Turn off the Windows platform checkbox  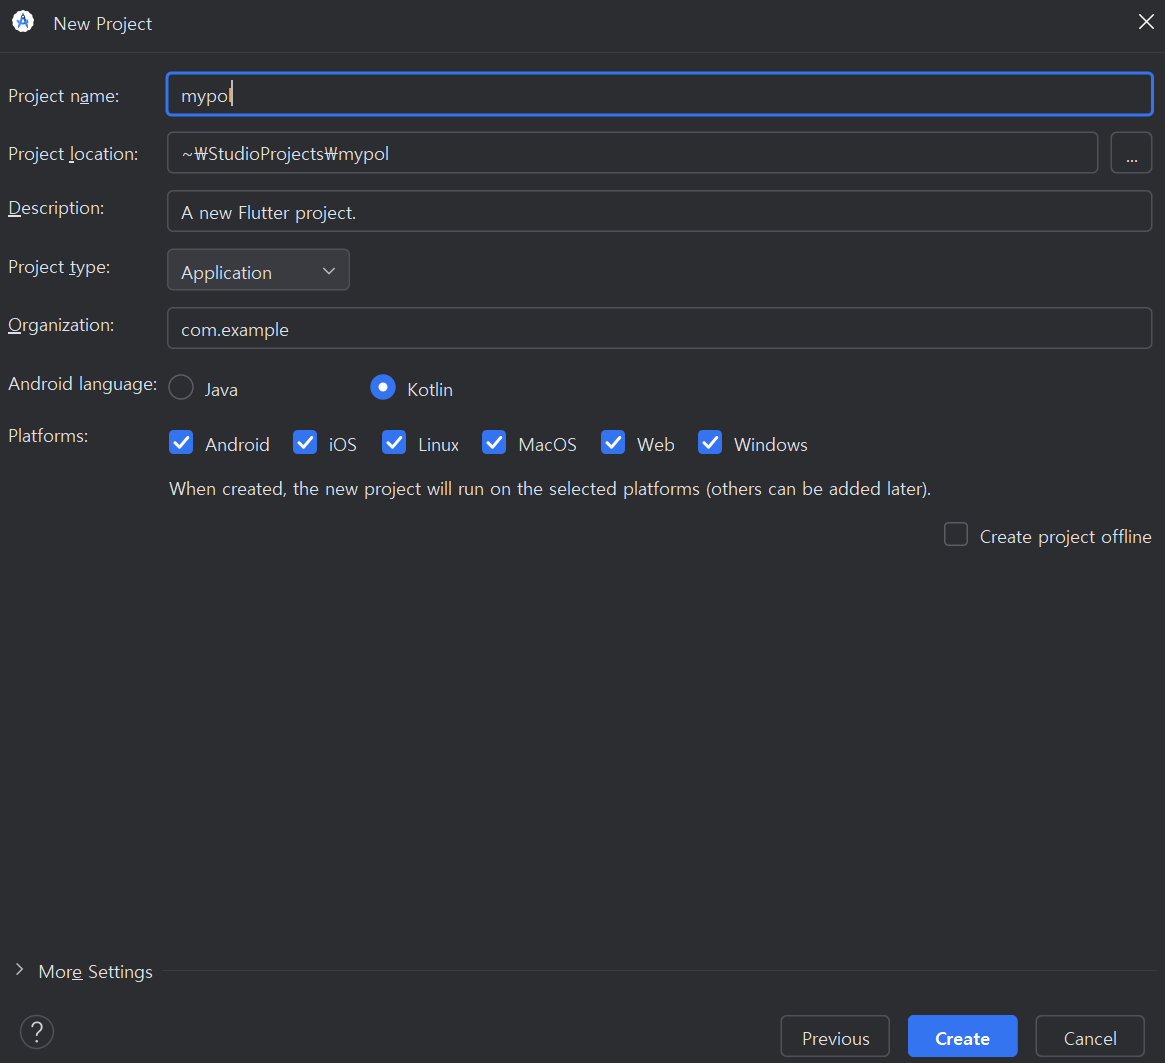pos(710,443)
